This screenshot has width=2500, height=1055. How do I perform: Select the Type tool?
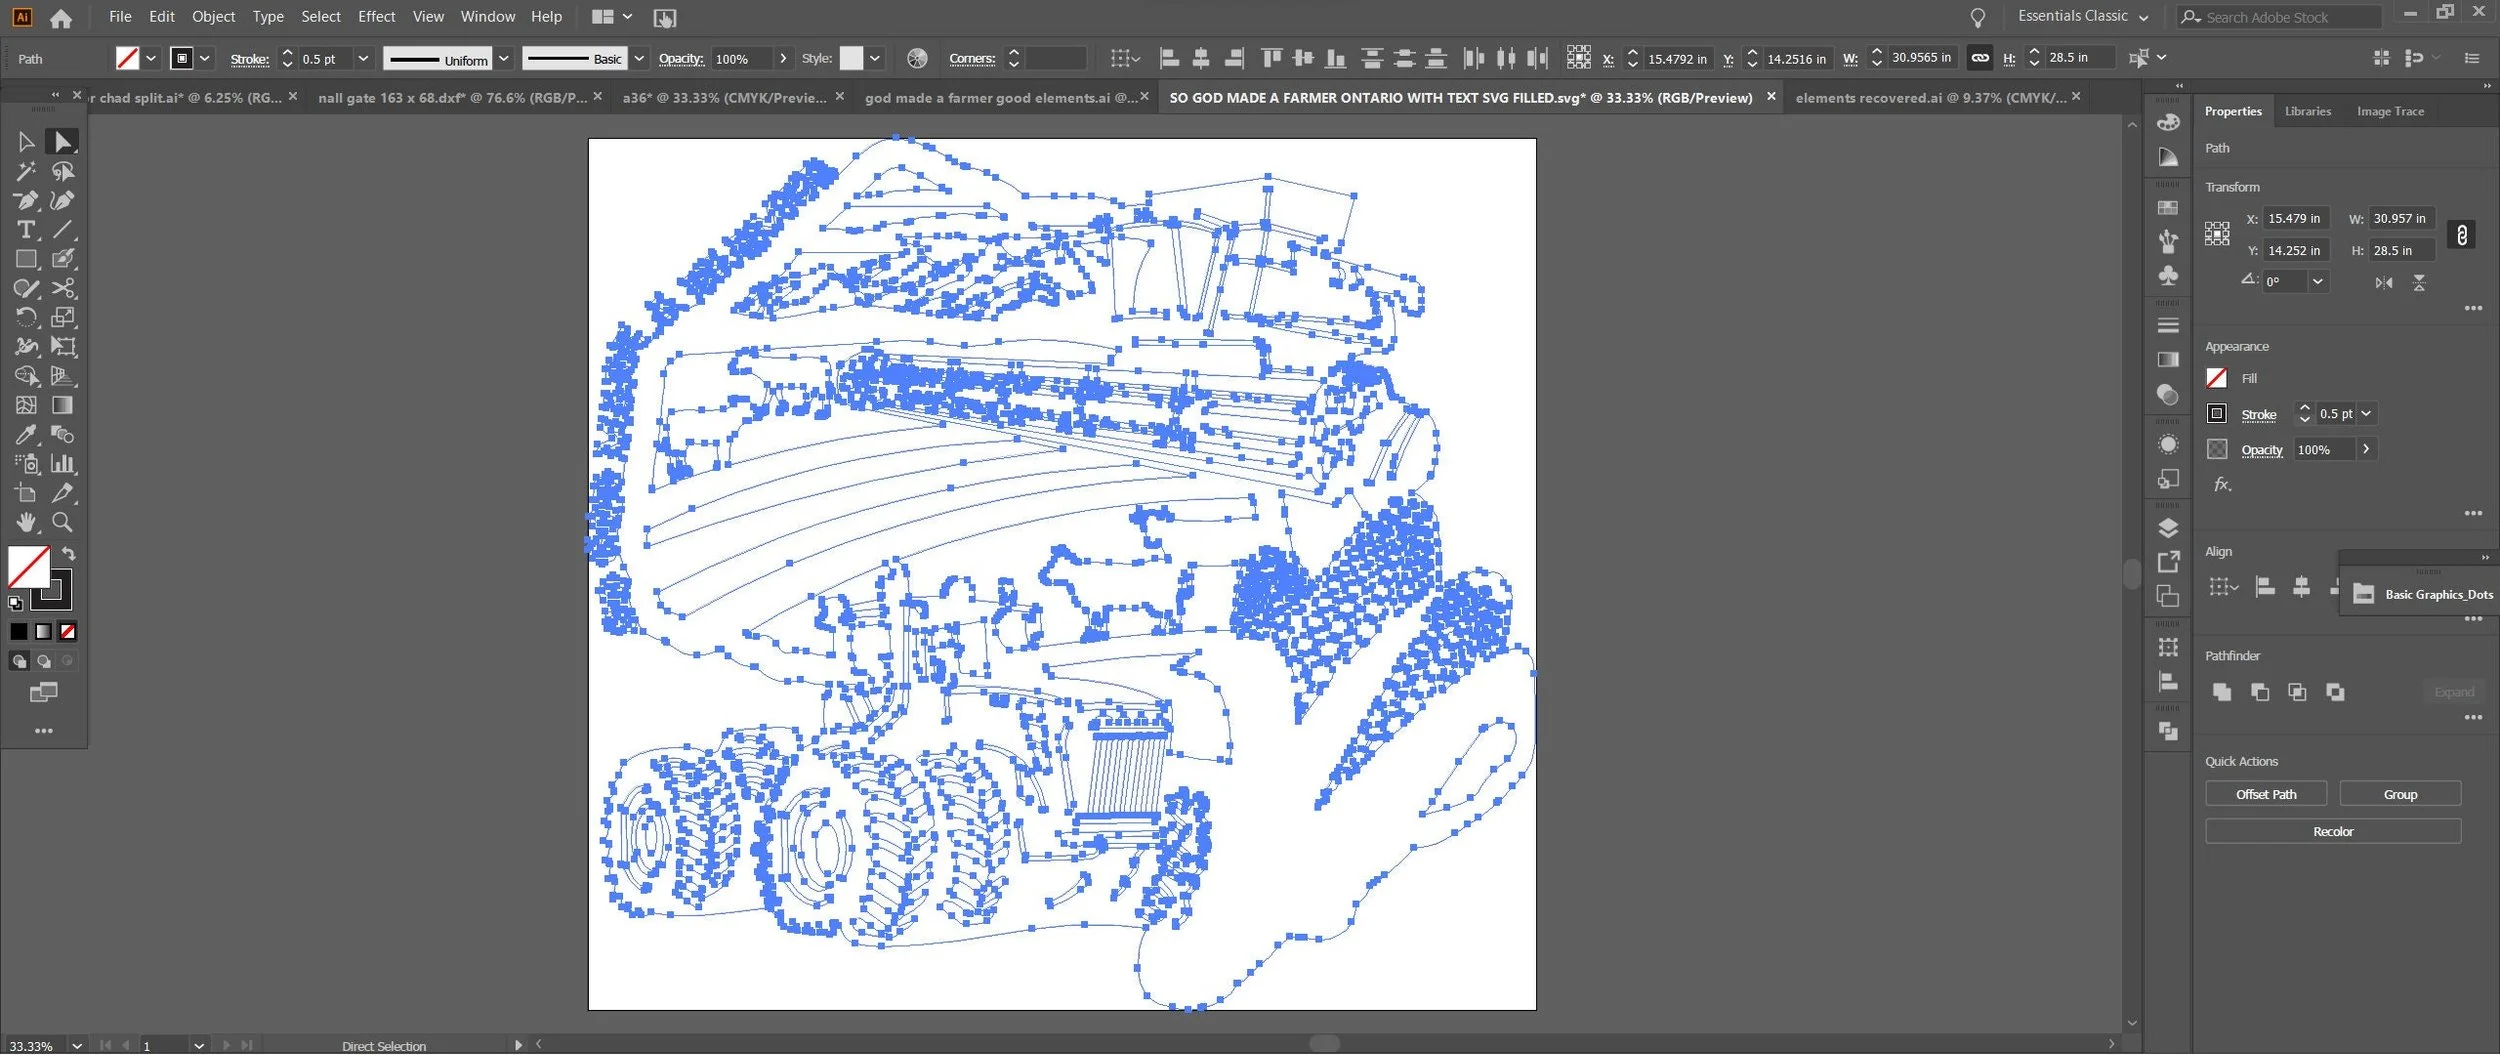tap(26, 230)
